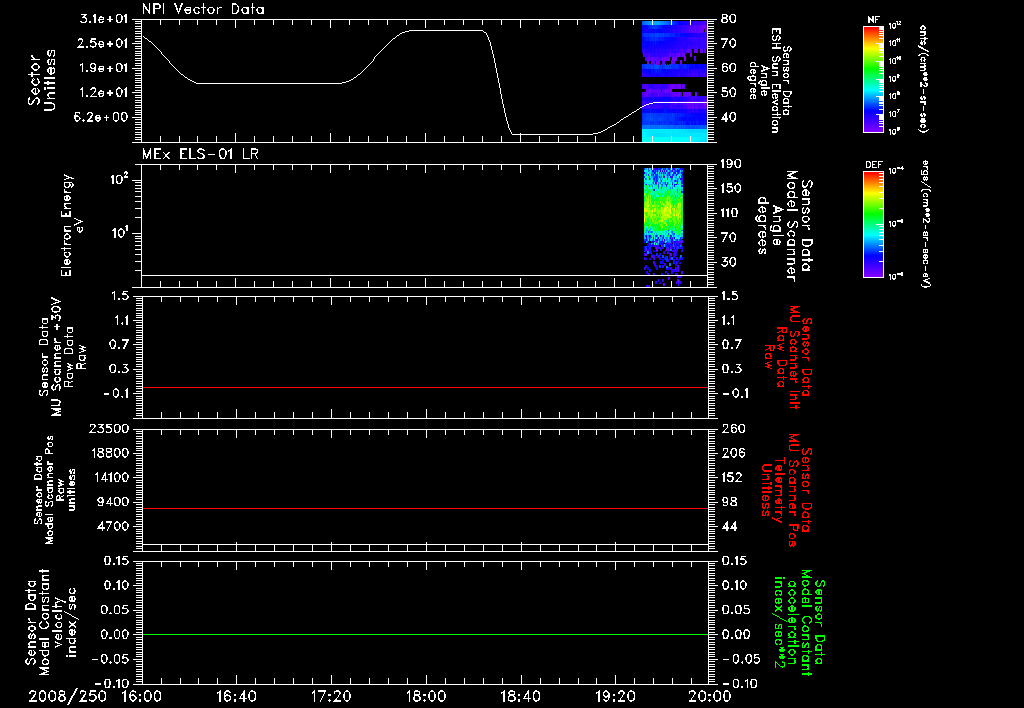Click the 'Model Scanner Angle degrees' axis label

point(786,226)
